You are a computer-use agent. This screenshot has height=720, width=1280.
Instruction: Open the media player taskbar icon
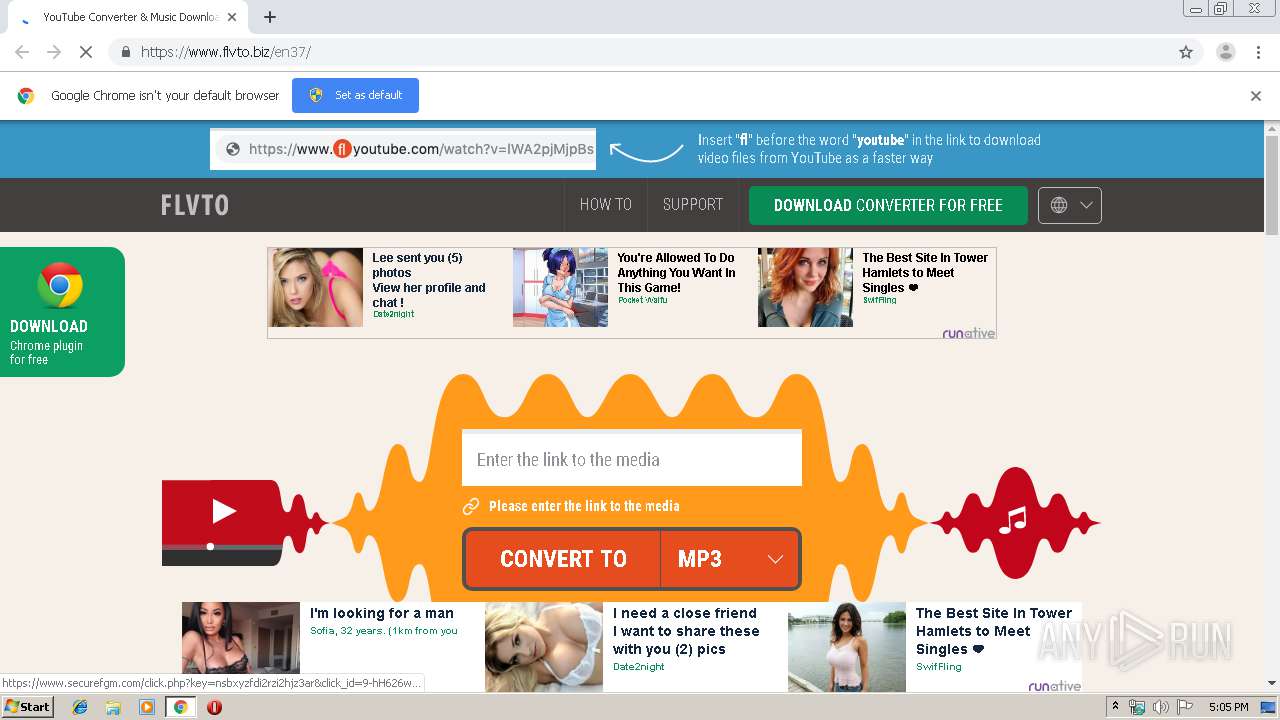[147, 707]
